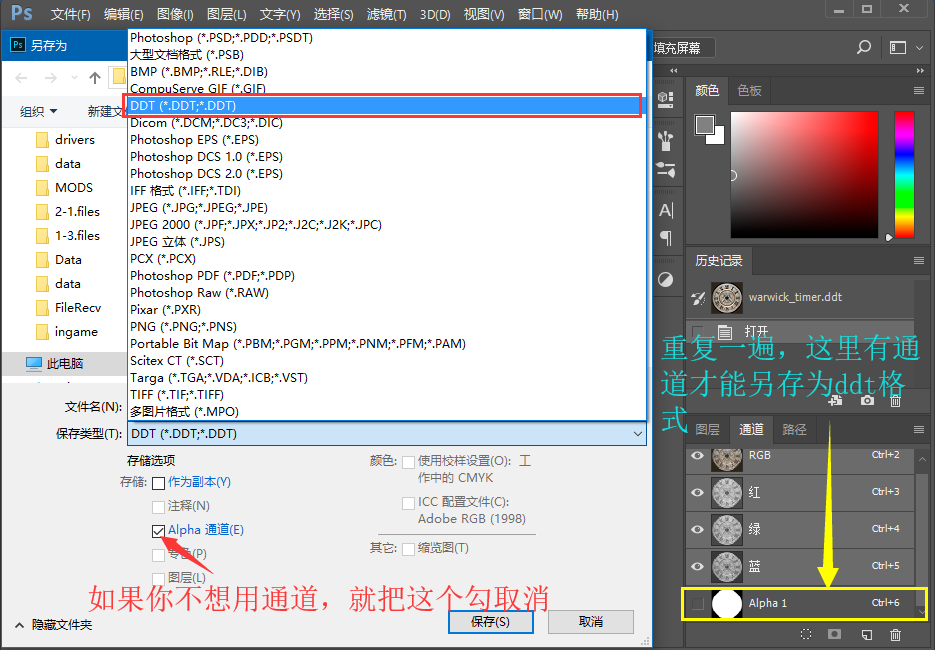935x650 pixels.
Task: Open the Channels panel menu
Action: 918,429
